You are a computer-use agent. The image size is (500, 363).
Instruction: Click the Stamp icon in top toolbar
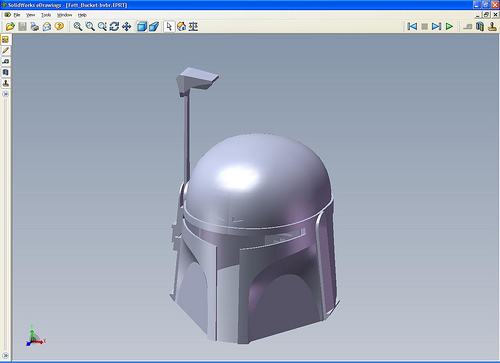pos(492,26)
